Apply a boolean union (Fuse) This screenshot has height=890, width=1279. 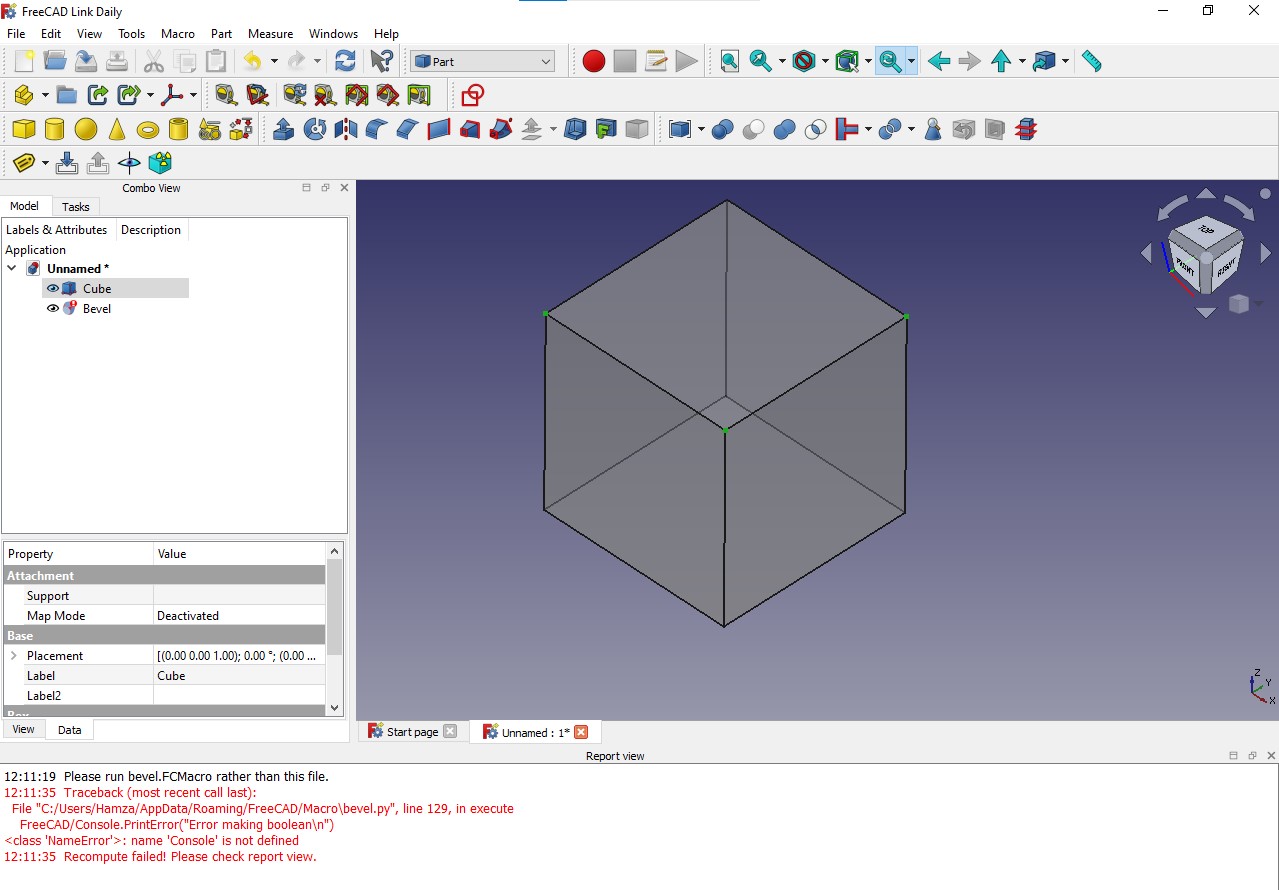(785, 128)
